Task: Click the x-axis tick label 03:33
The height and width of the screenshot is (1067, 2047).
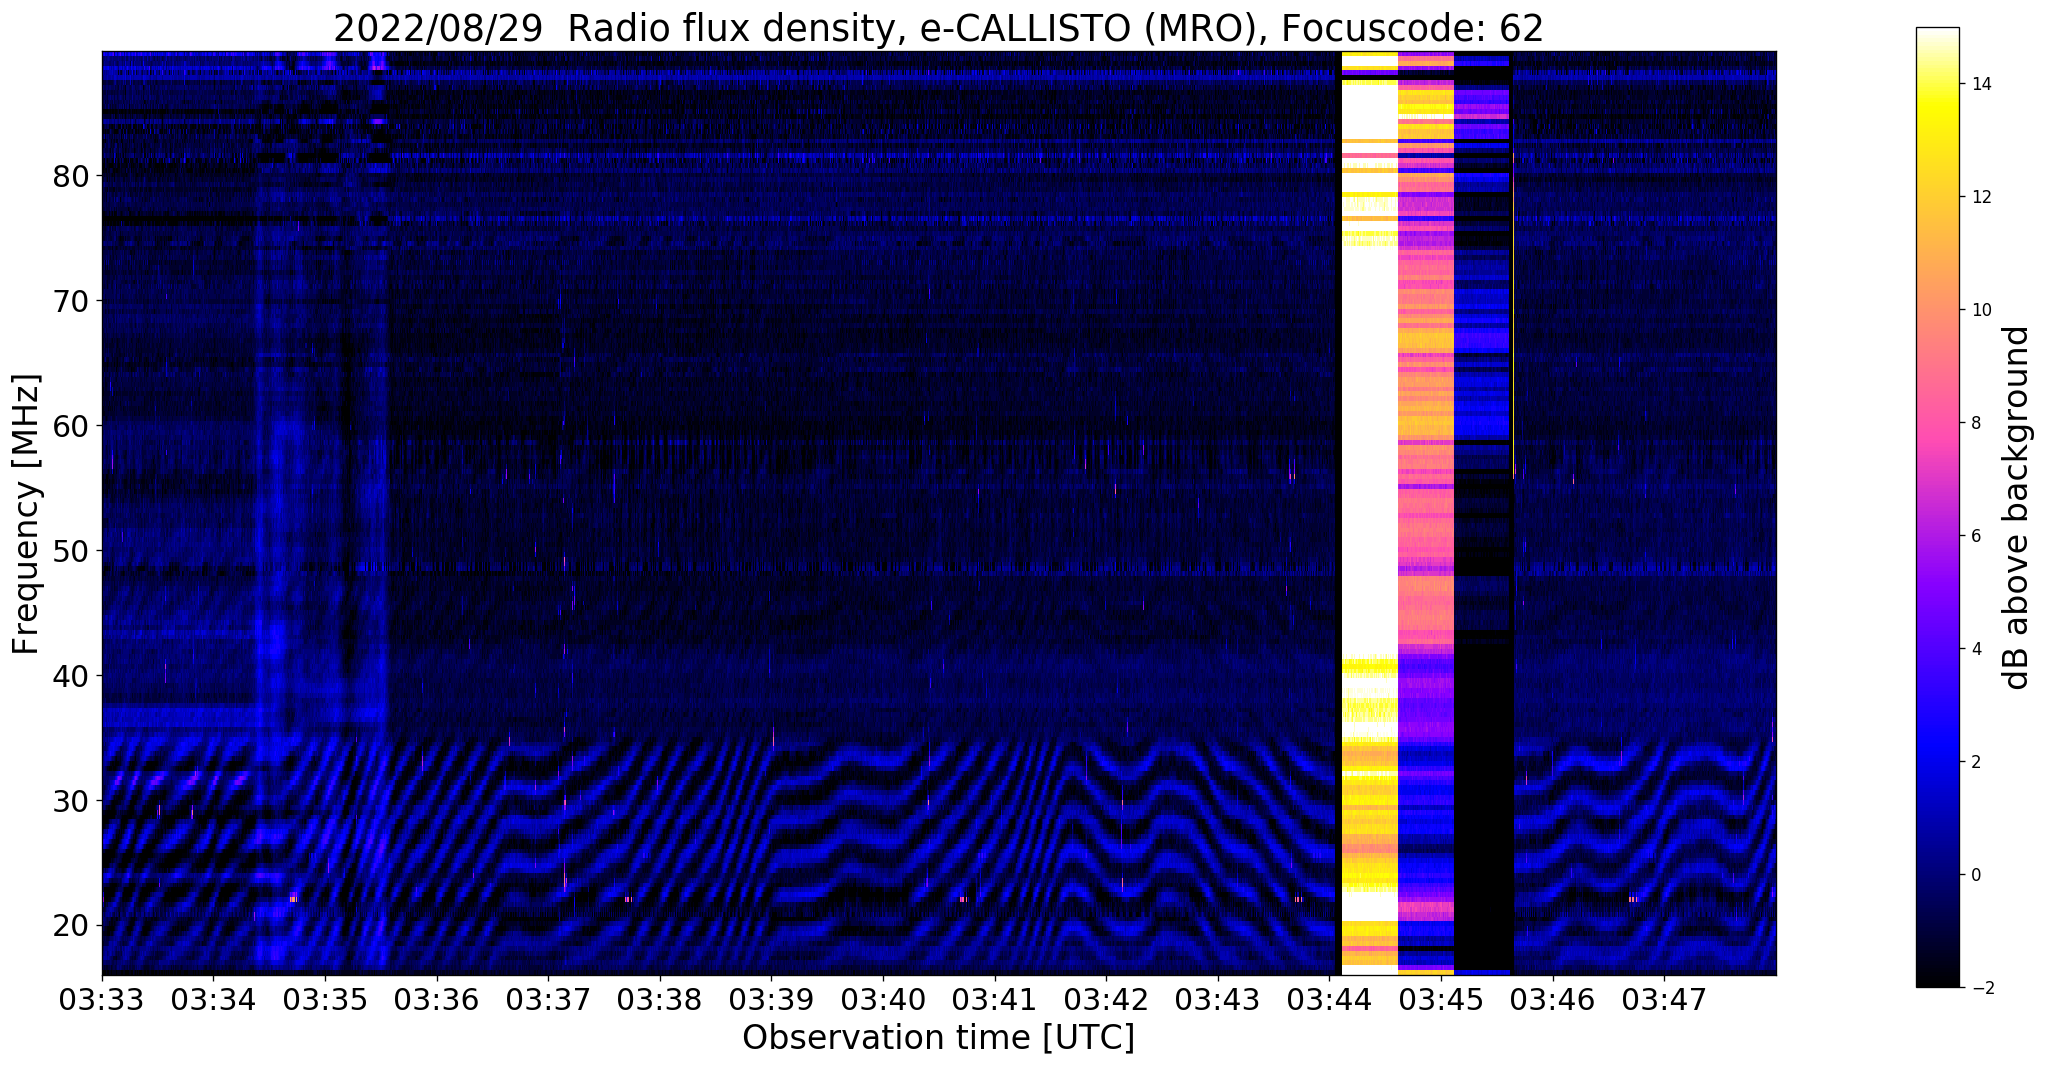Action: click(x=102, y=1000)
